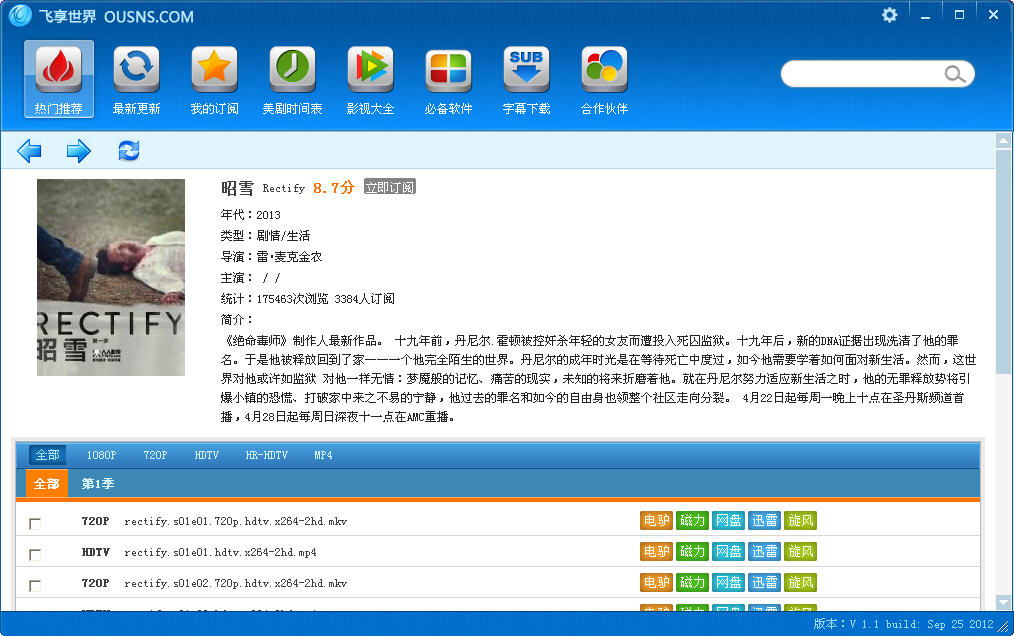Refresh the page with the reload icon
This screenshot has width=1014, height=636.
click(129, 151)
